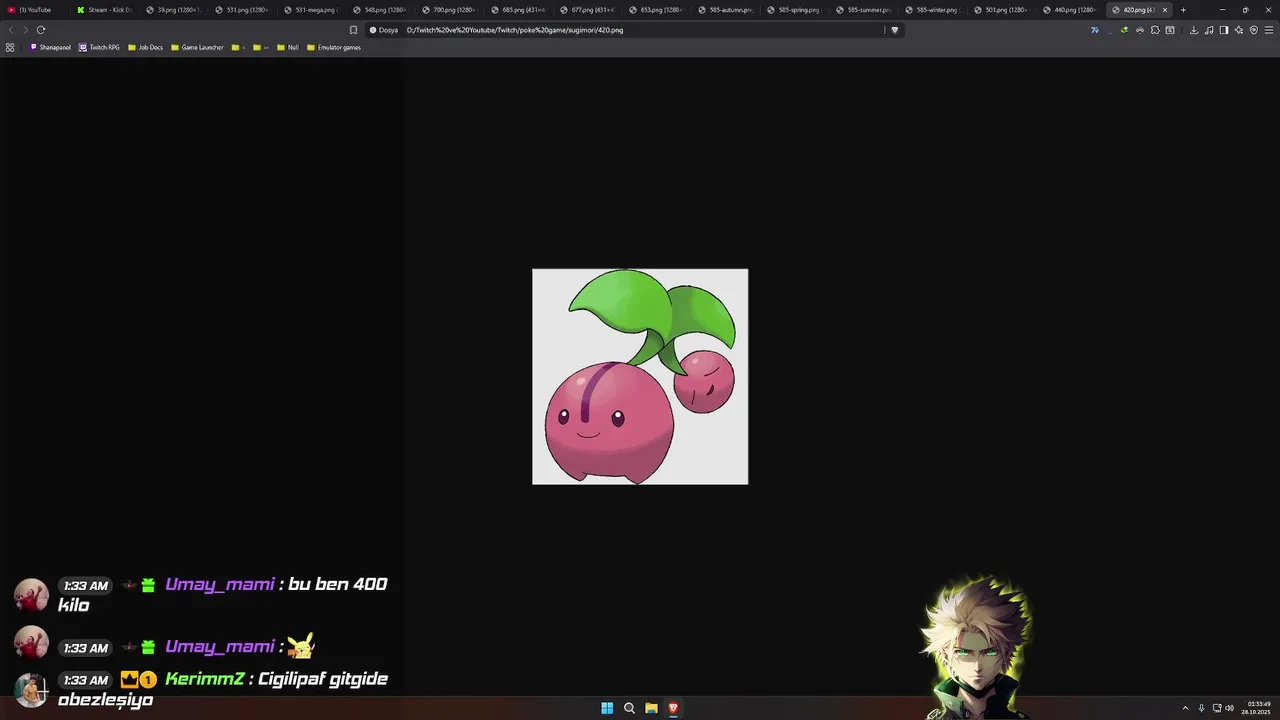Open the apps grid in bookmarks bar
This screenshot has width=1280, height=720.
coord(10,47)
